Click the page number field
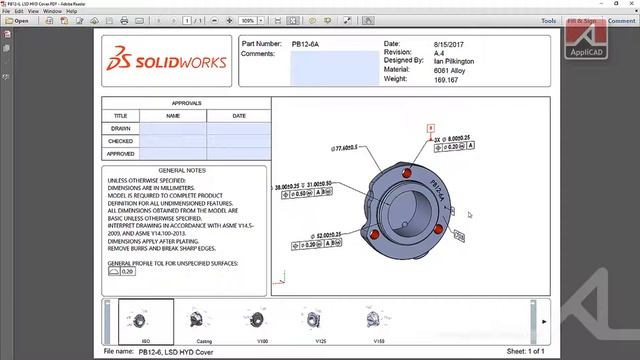The height and width of the screenshot is (360, 640). tap(187, 20)
